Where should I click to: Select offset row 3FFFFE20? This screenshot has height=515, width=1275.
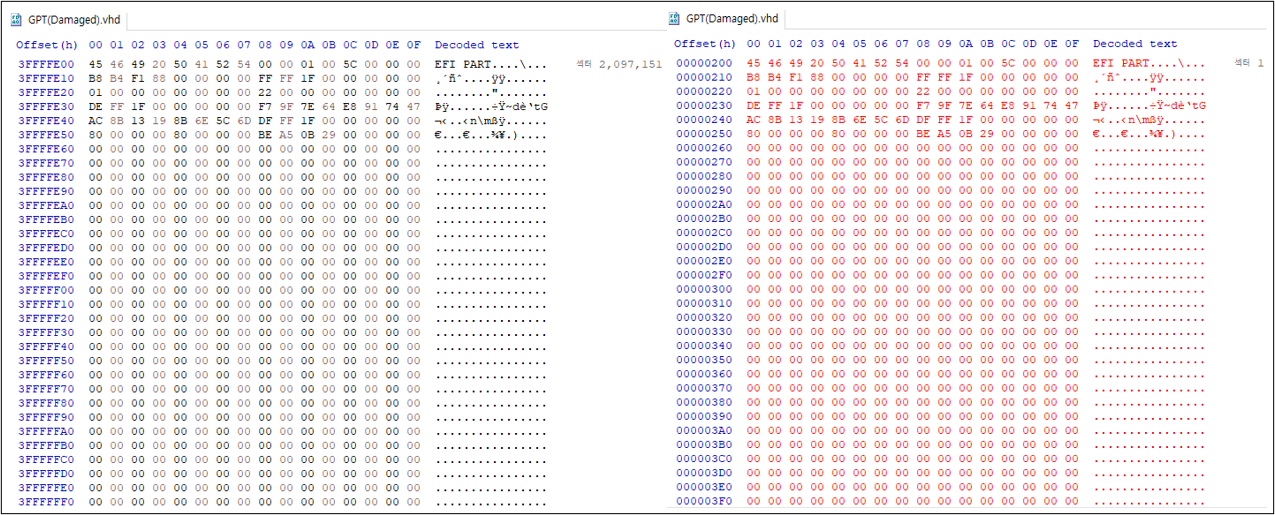click(283, 91)
